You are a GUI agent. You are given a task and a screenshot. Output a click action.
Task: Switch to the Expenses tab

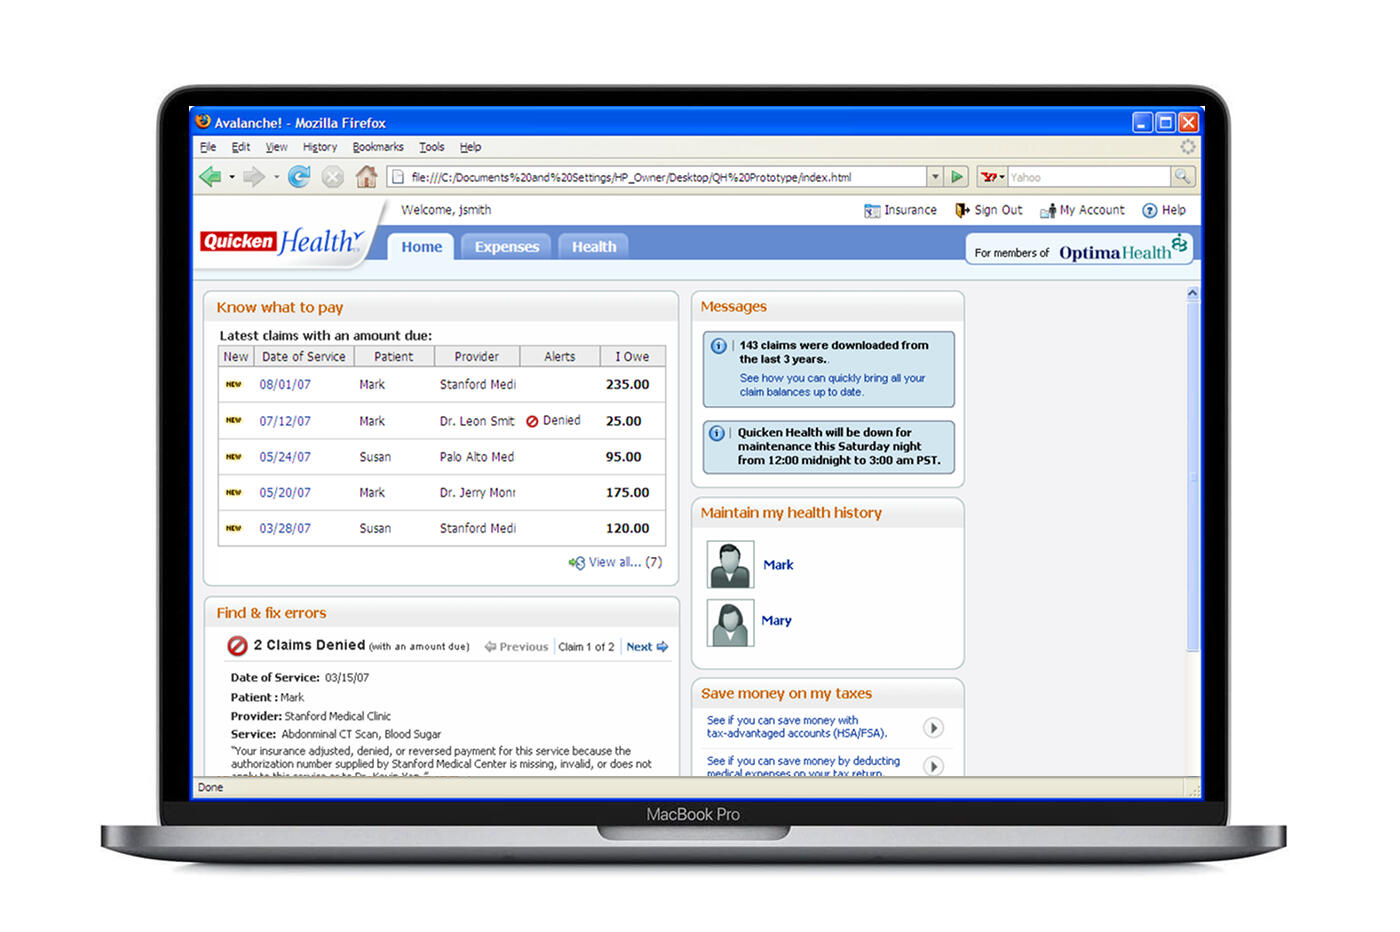click(x=506, y=247)
